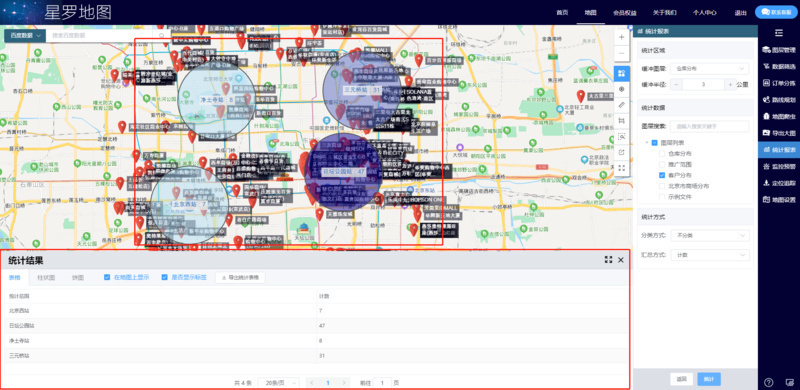Click the fullscreen map tool icon

click(621, 168)
